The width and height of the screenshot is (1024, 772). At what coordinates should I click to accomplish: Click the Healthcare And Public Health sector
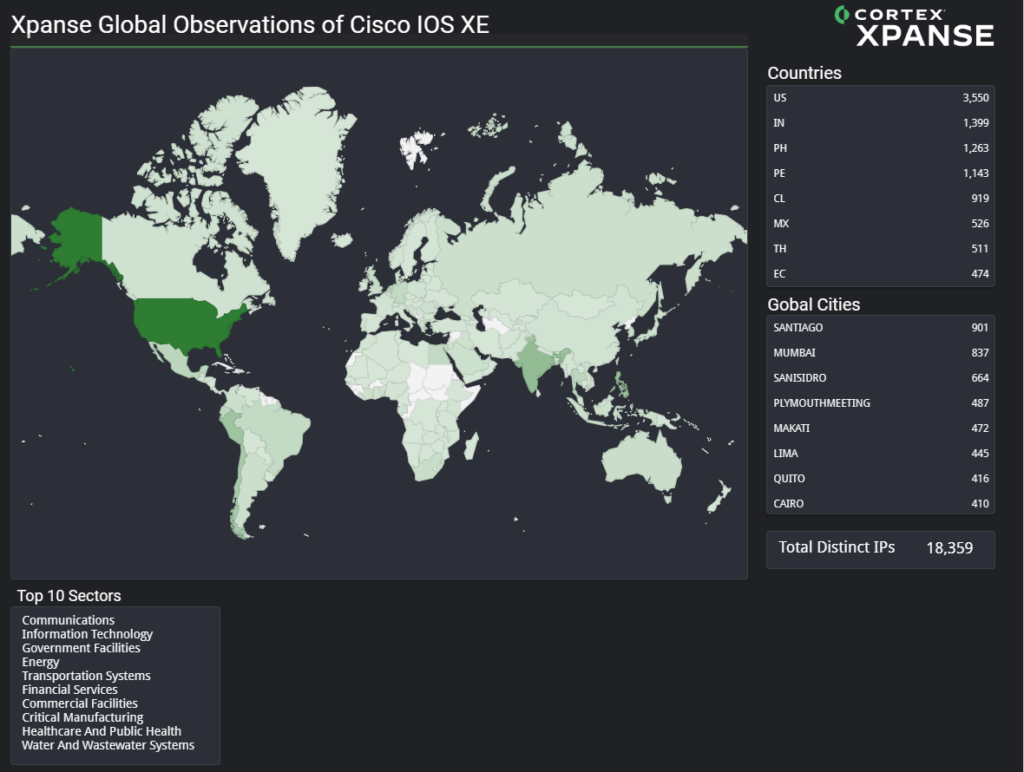[101, 731]
